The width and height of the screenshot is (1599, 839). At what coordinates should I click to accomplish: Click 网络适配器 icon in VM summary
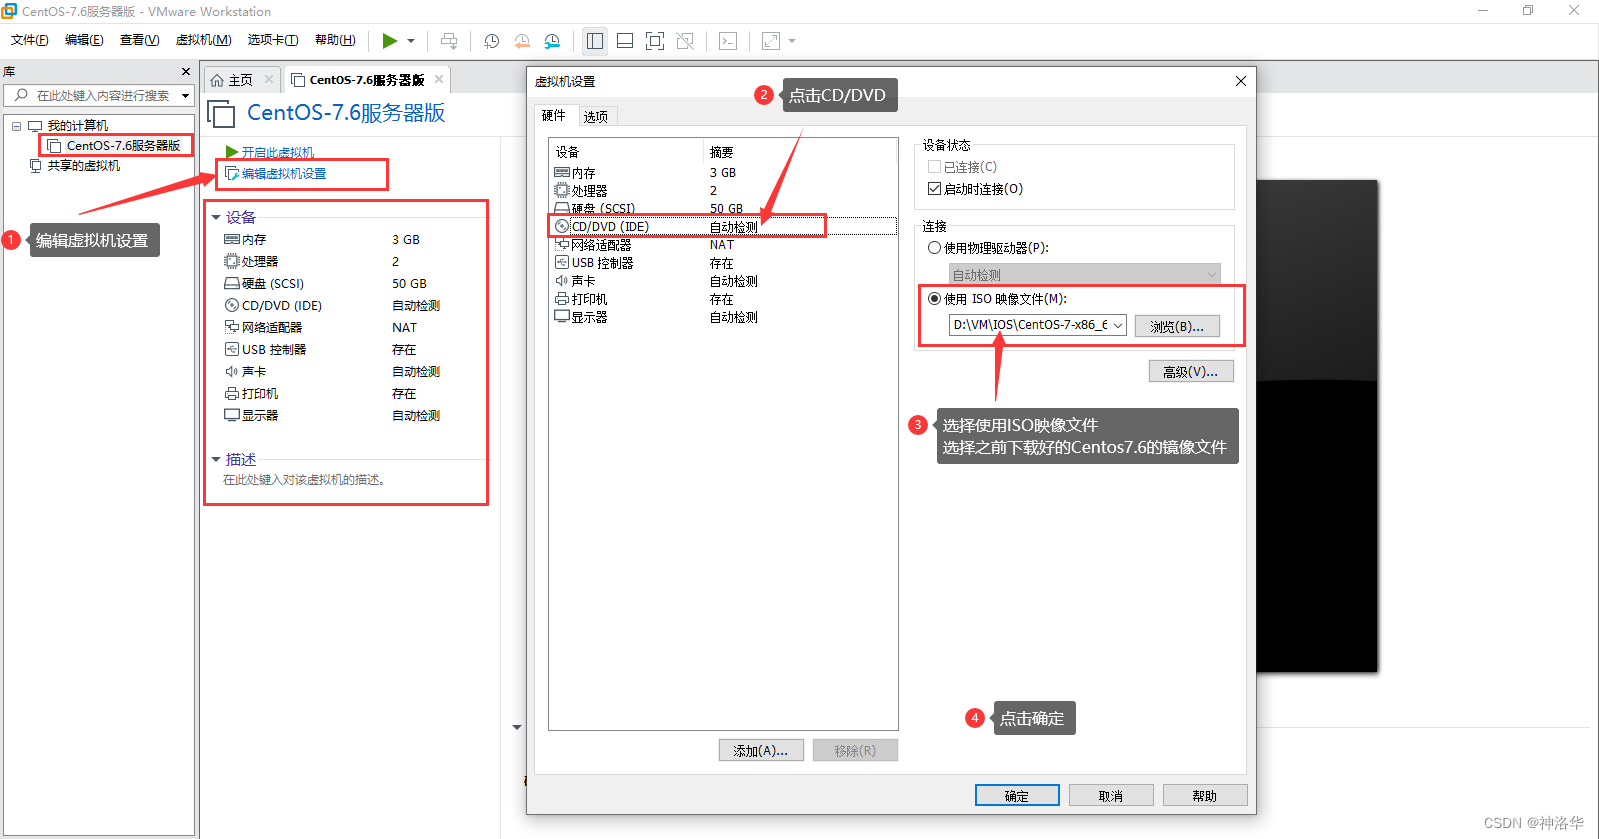pyautogui.click(x=232, y=327)
